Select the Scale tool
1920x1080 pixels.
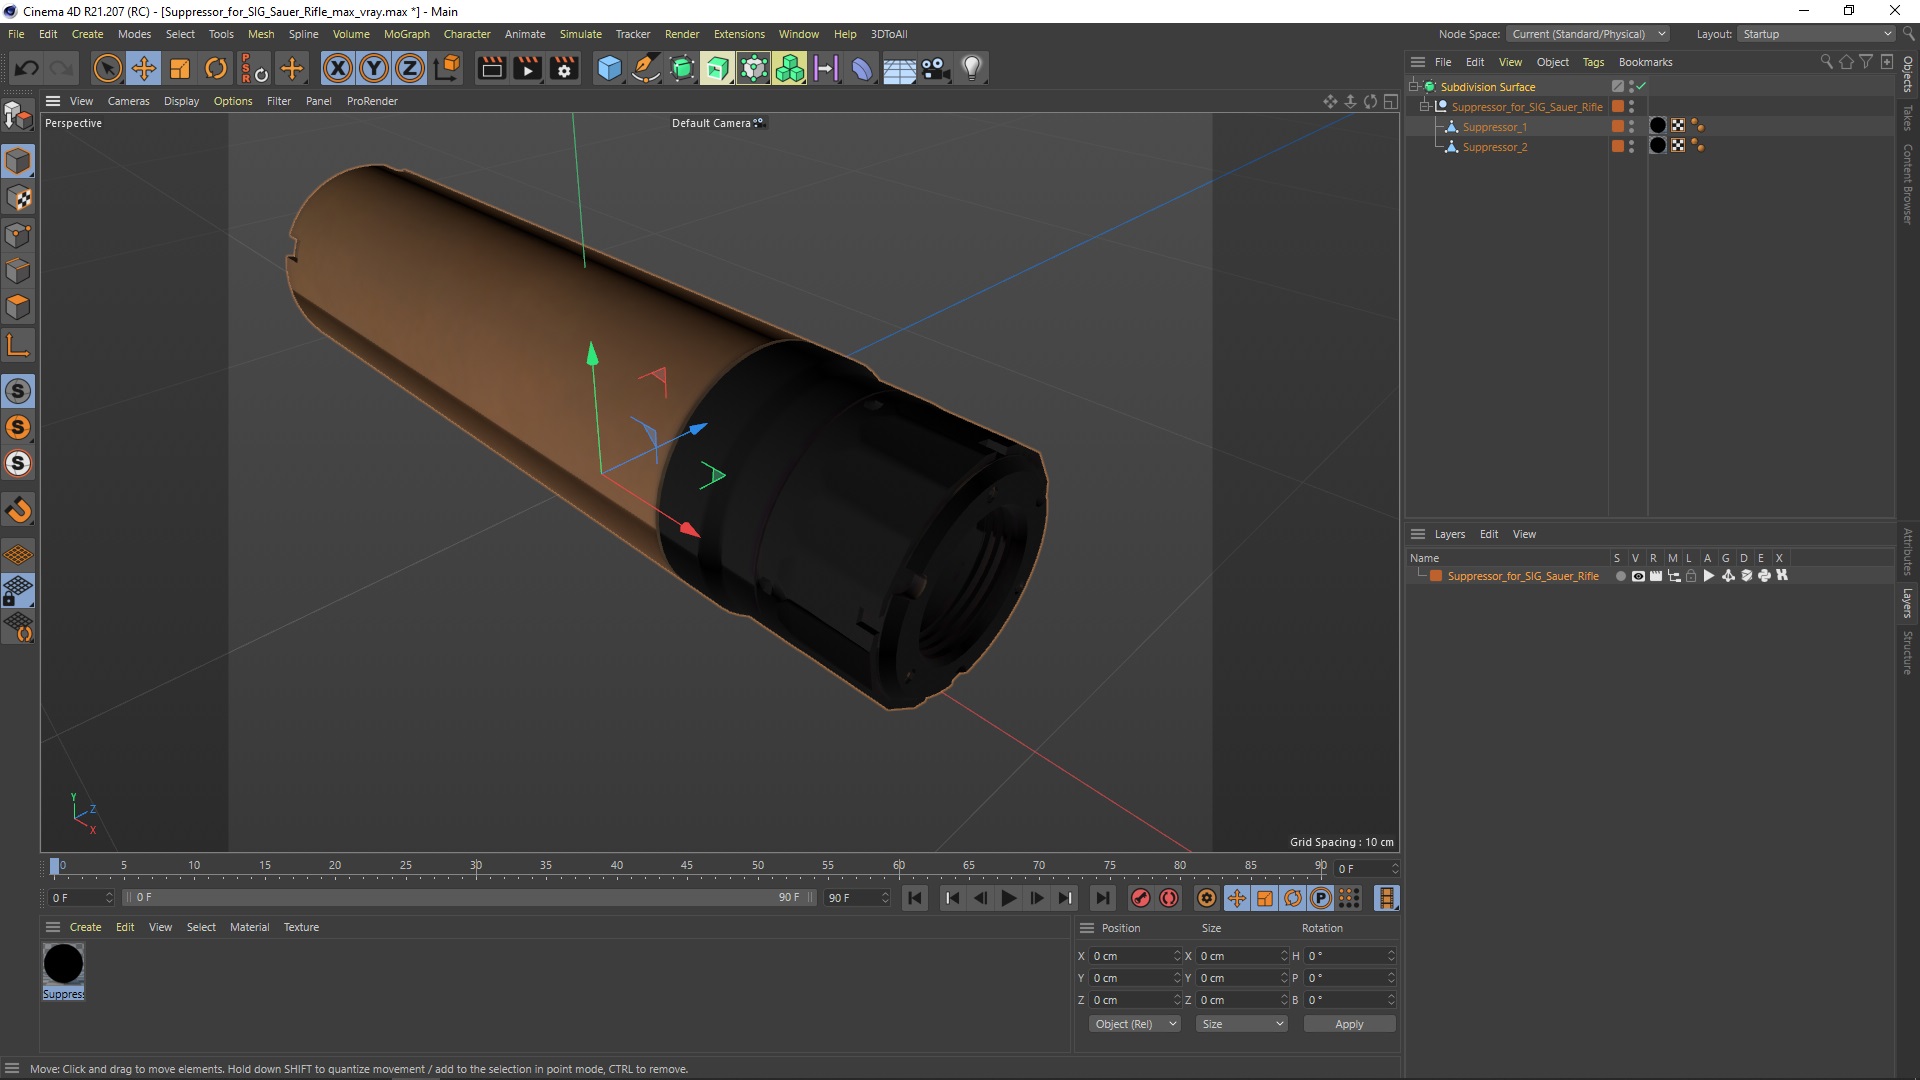pyautogui.click(x=180, y=68)
